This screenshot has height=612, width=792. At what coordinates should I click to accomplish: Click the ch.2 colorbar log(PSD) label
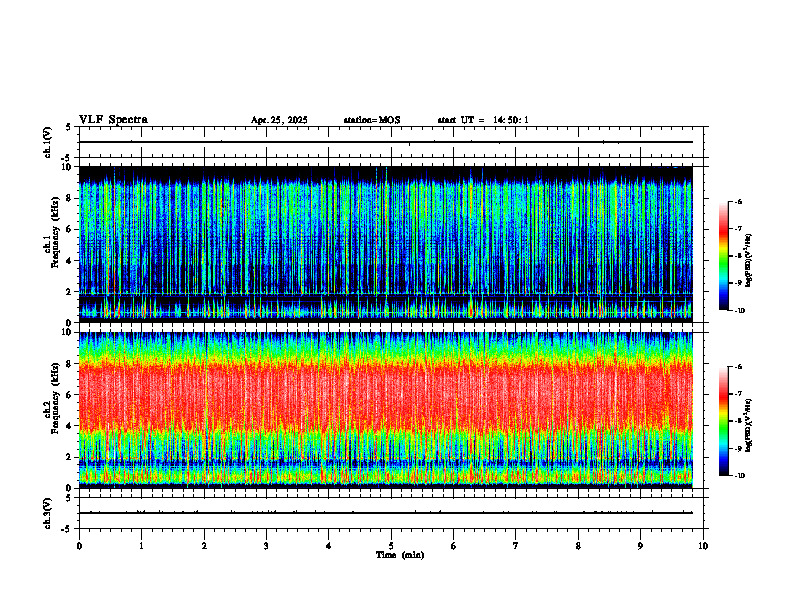749,425
